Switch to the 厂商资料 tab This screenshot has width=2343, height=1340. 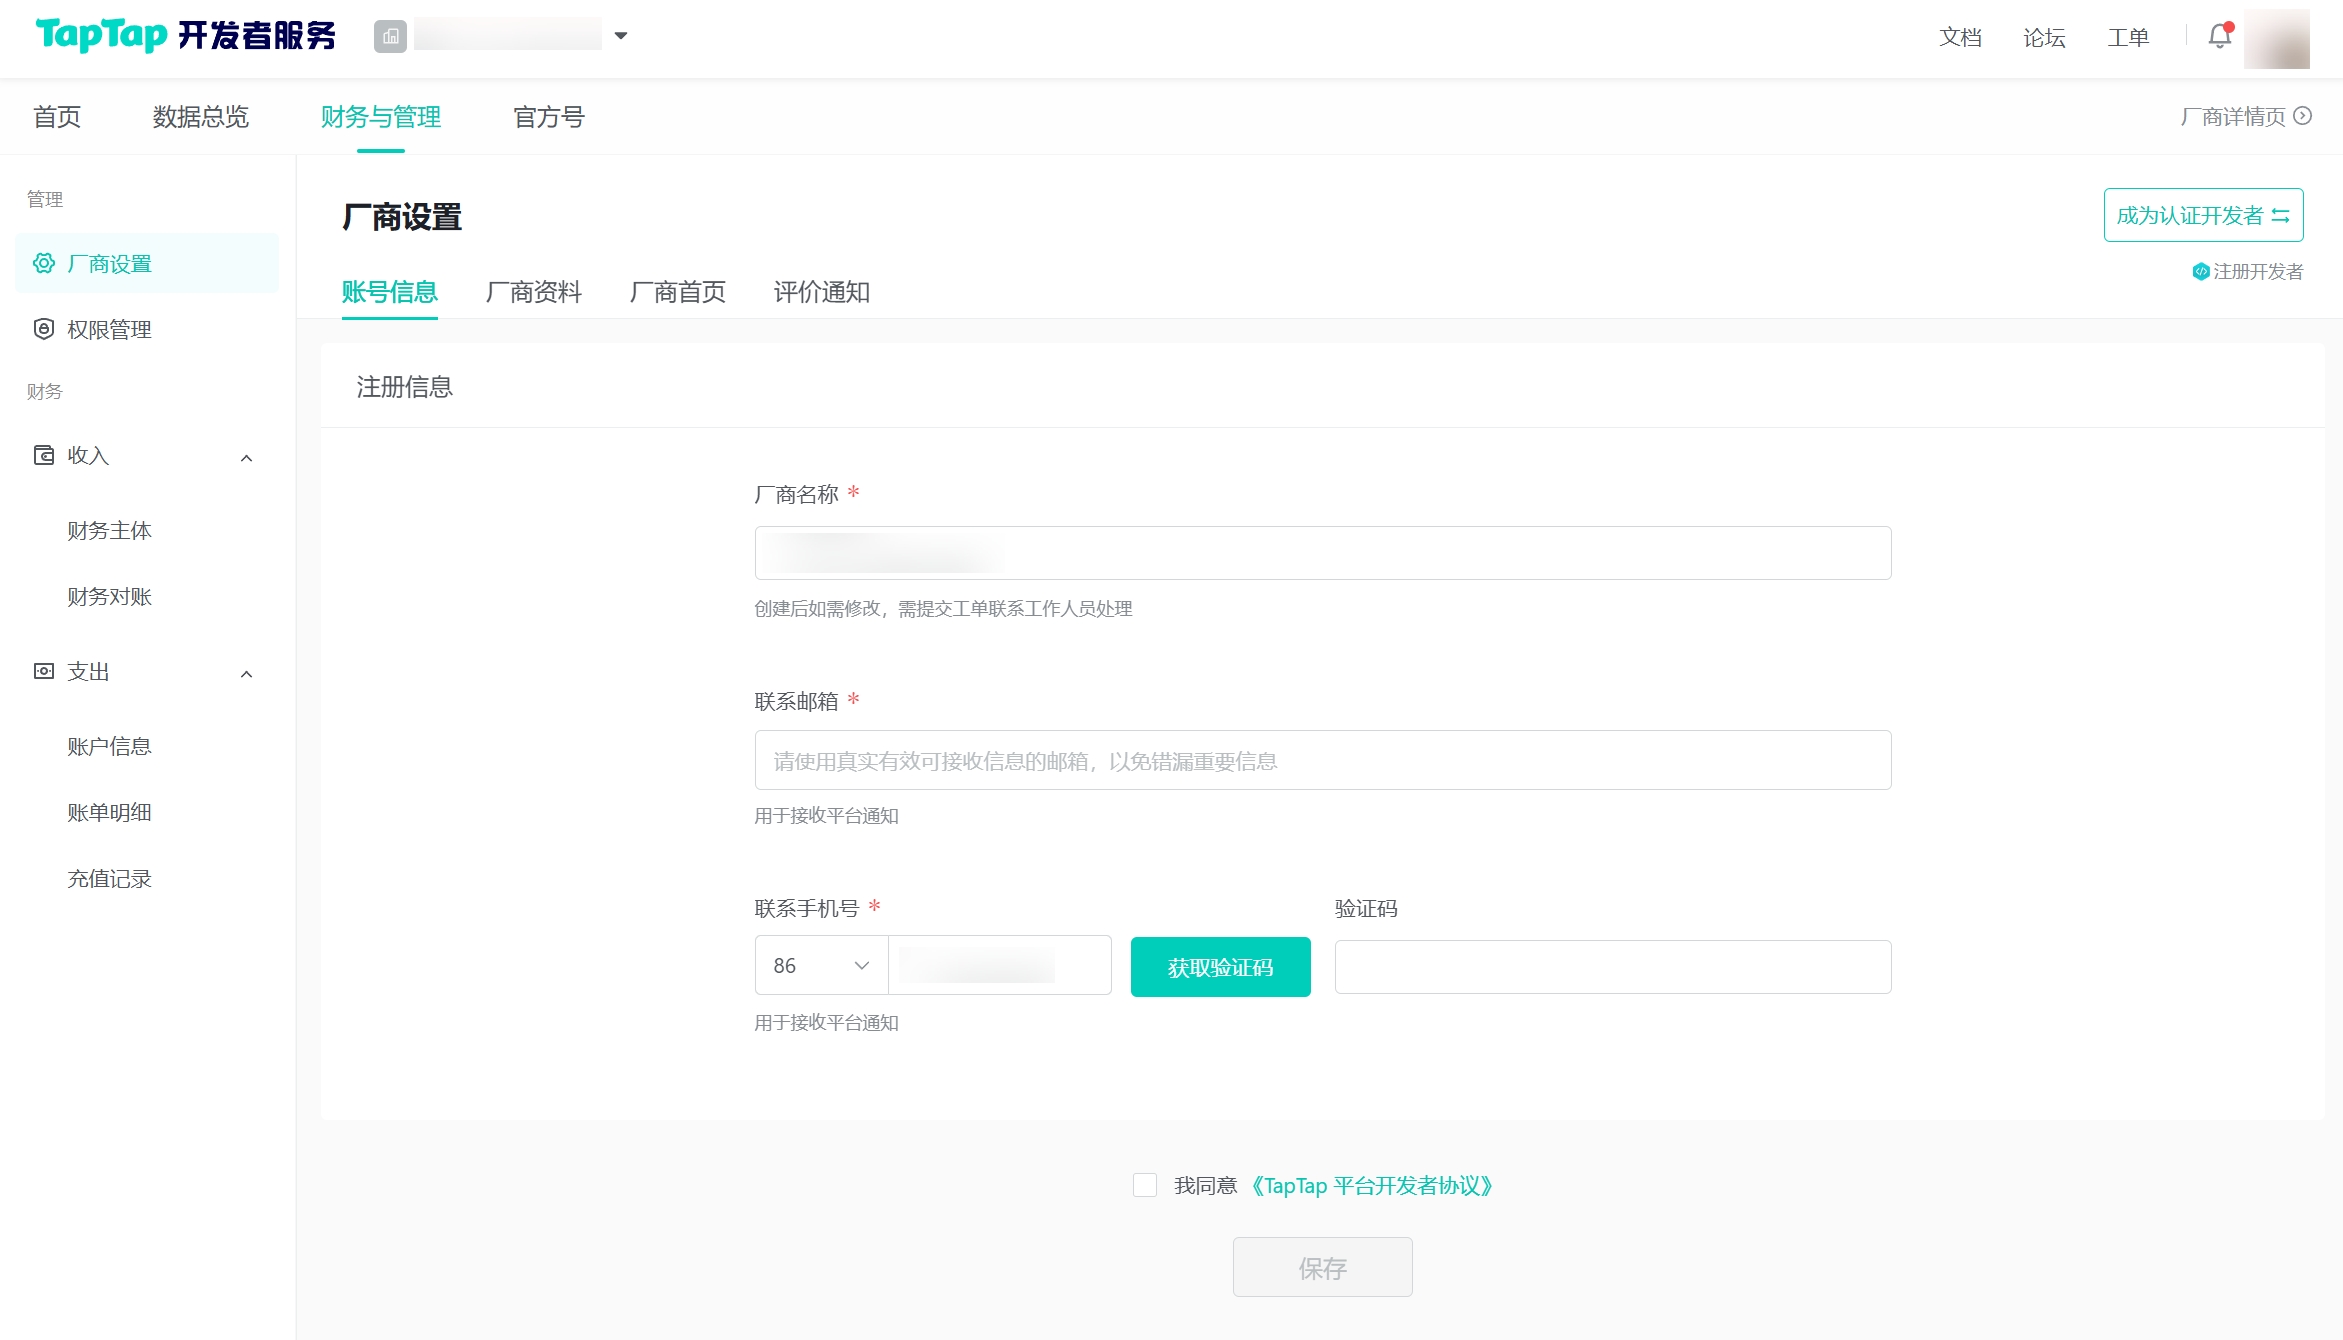[533, 292]
